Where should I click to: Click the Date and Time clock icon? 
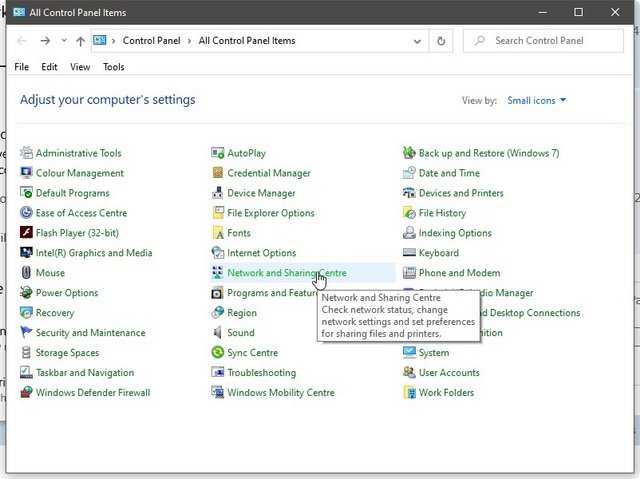coord(409,173)
